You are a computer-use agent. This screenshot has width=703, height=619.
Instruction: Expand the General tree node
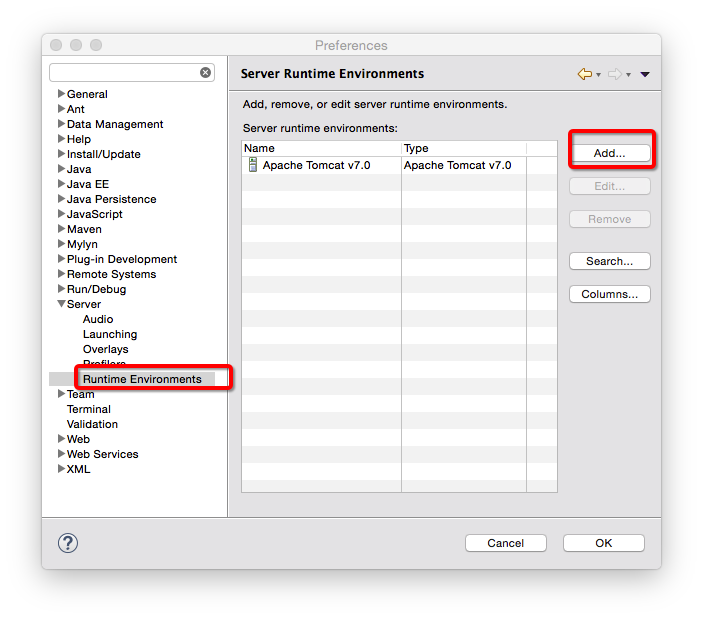click(61, 94)
